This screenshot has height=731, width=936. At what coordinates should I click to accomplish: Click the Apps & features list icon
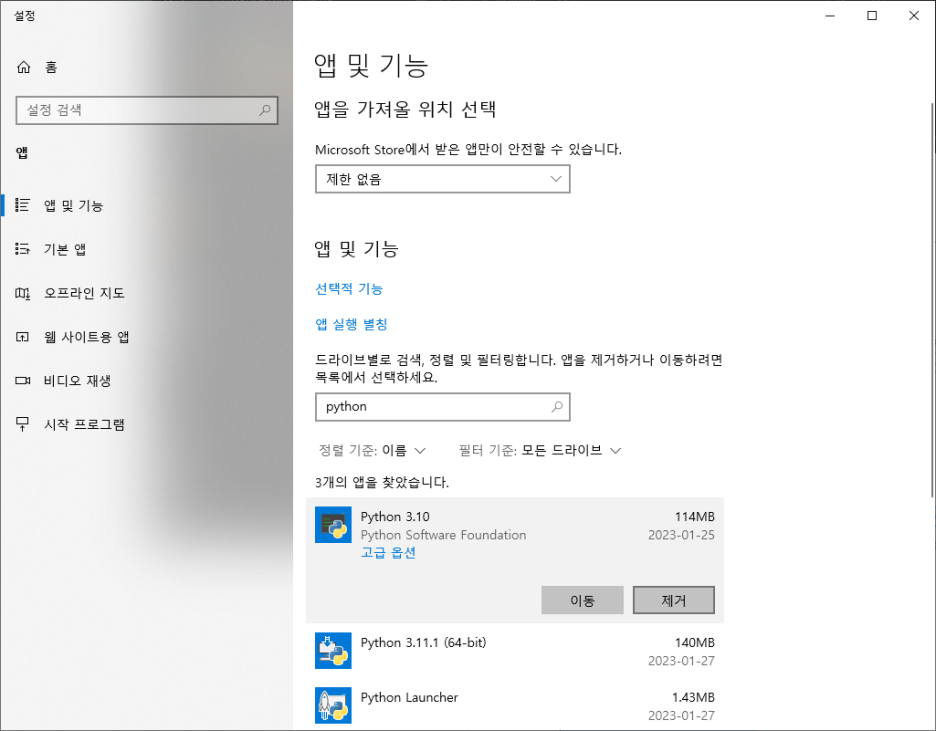[22, 205]
